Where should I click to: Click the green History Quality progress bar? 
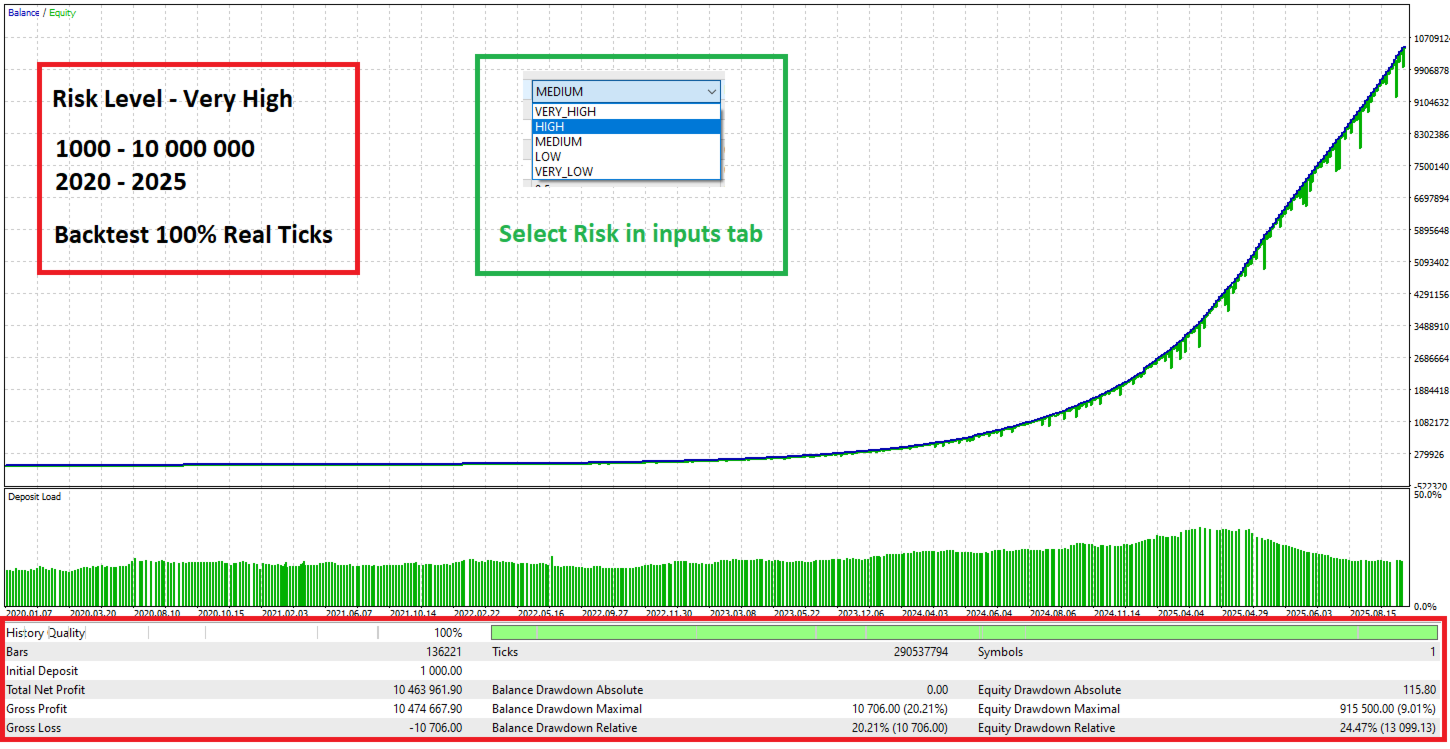(964, 633)
